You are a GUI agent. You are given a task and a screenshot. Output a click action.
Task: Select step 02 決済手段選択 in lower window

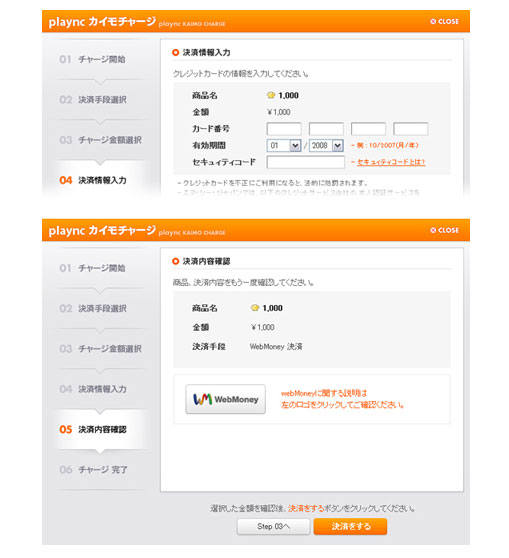(93, 308)
